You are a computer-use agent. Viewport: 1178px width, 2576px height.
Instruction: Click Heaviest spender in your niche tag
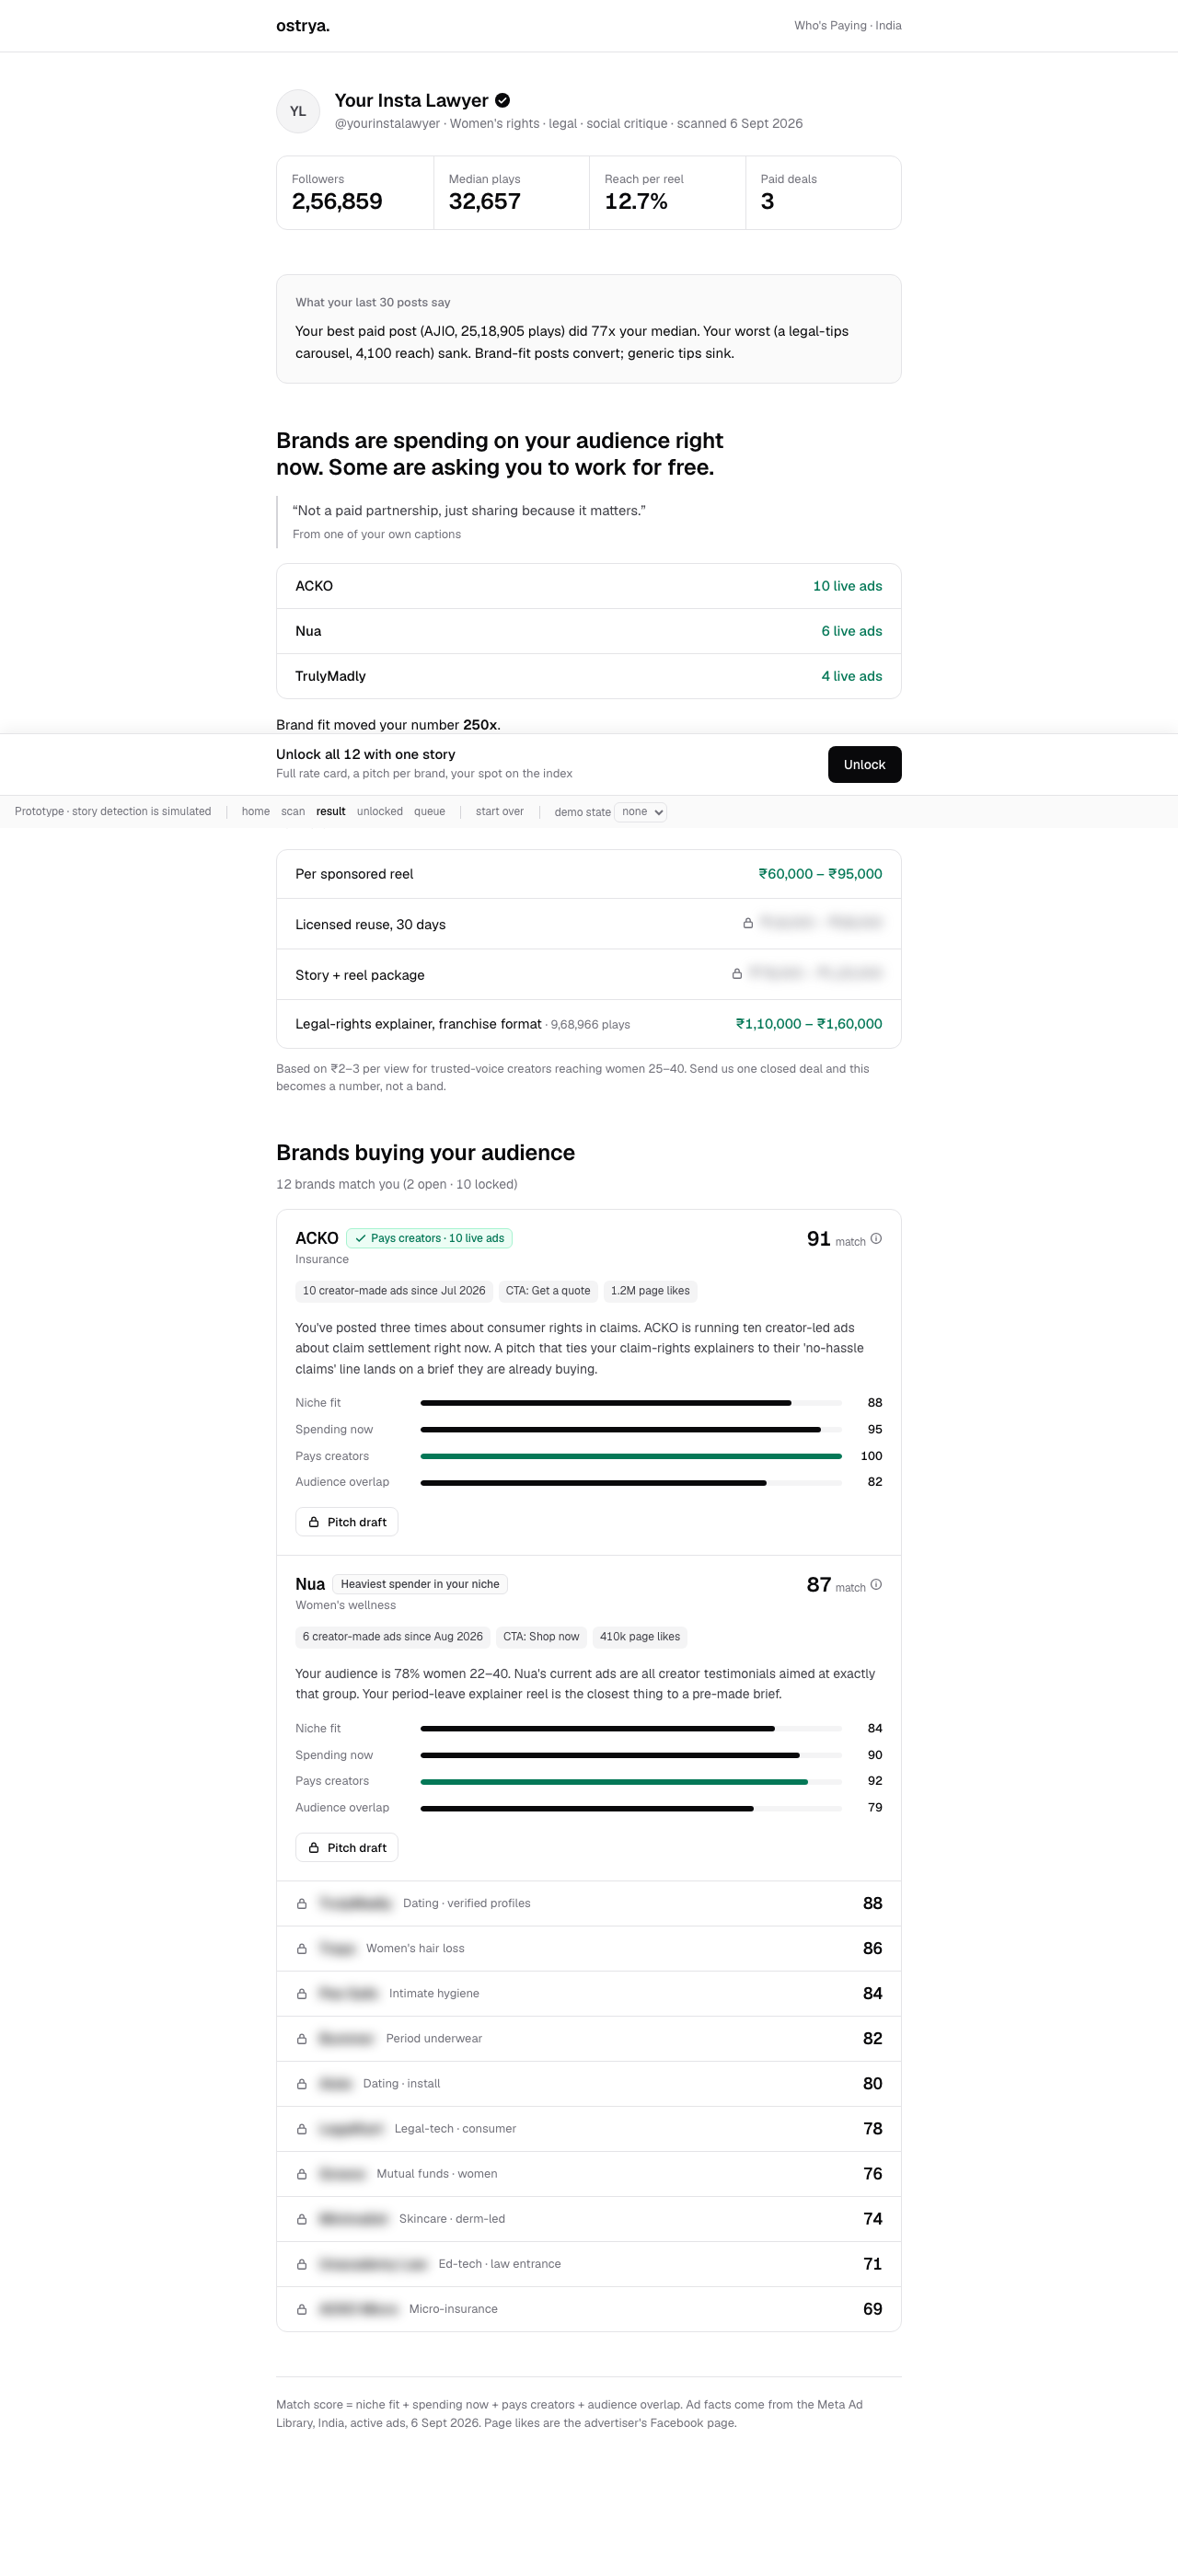[420, 1584]
